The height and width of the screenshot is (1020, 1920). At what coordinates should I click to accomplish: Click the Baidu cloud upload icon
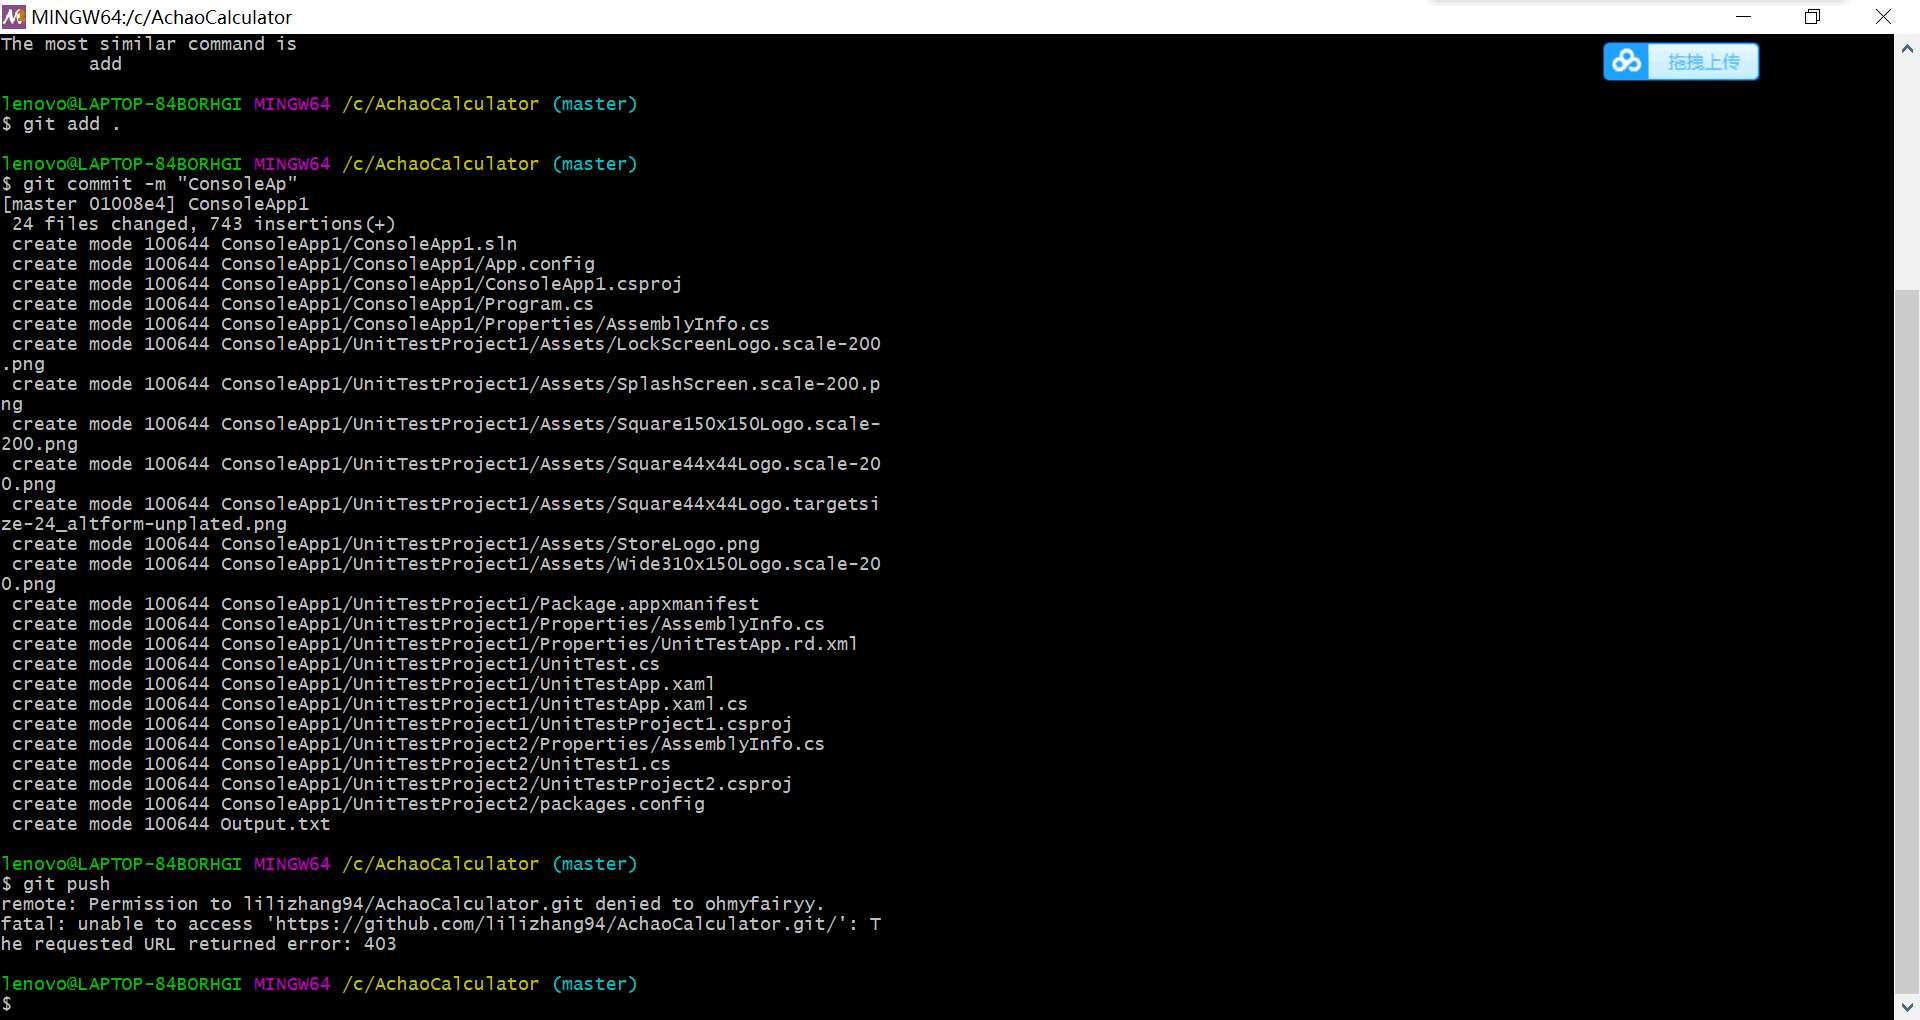[x=1626, y=62]
